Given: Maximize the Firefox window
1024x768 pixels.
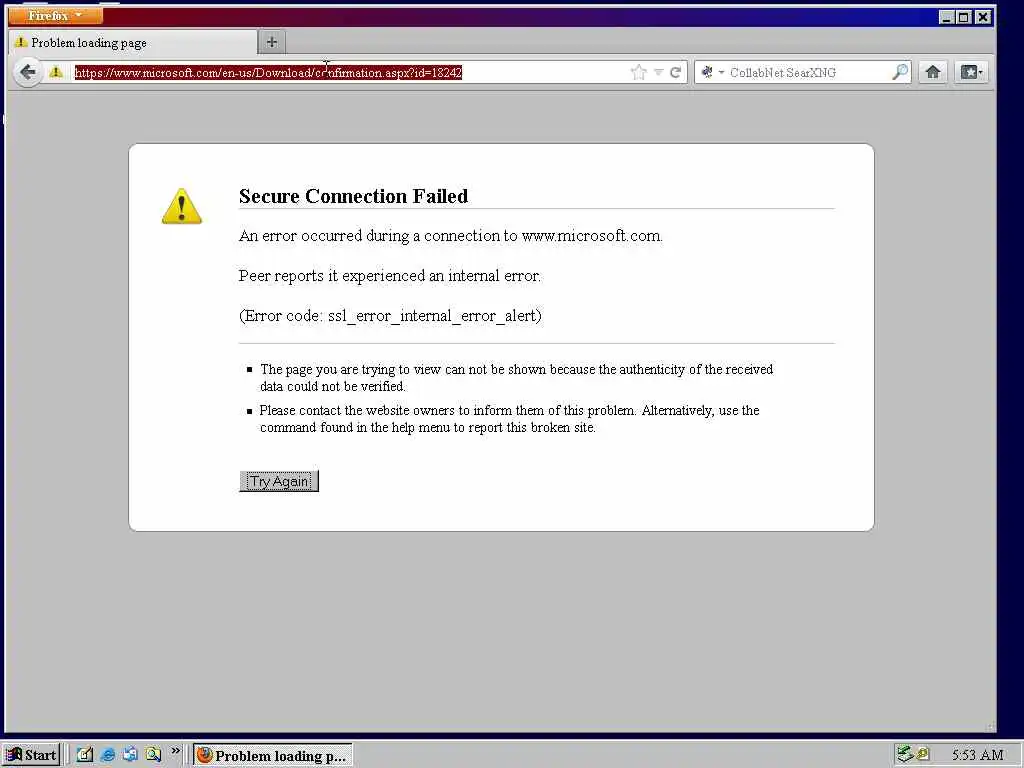Looking at the screenshot, I should pyautogui.click(x=964, y=18).
